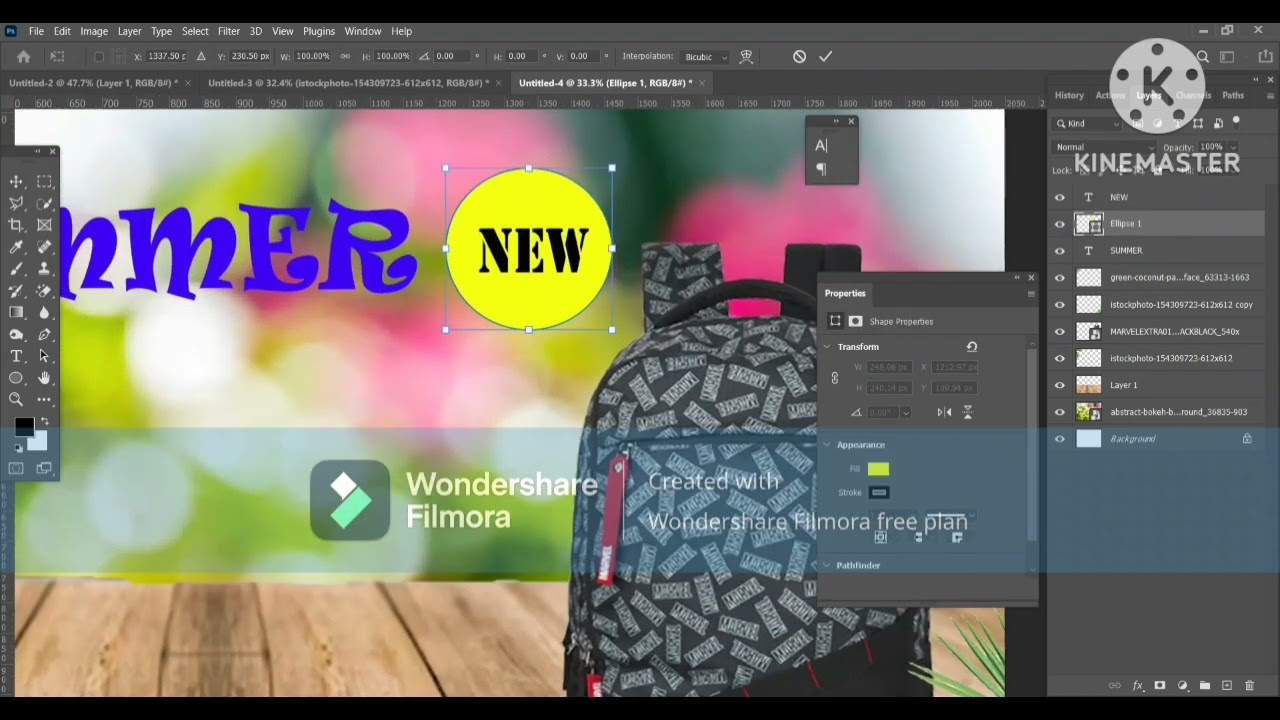Select the Eraser tool
1280x720 pixels.
[45, 291]
